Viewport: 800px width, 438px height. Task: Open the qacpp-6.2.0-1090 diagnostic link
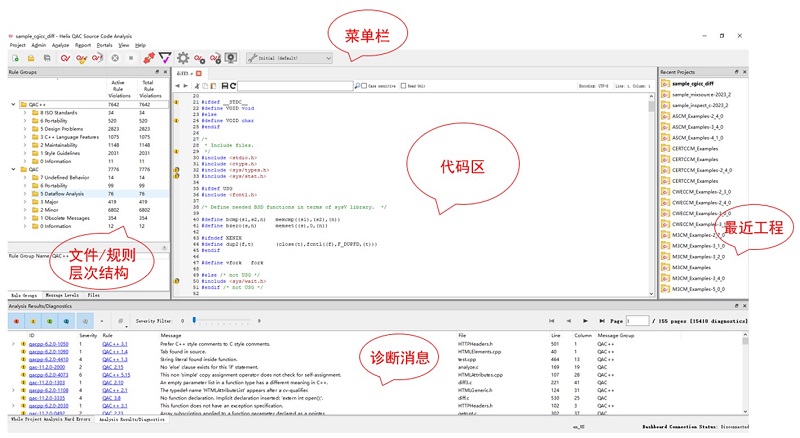(x=48, y=352)
